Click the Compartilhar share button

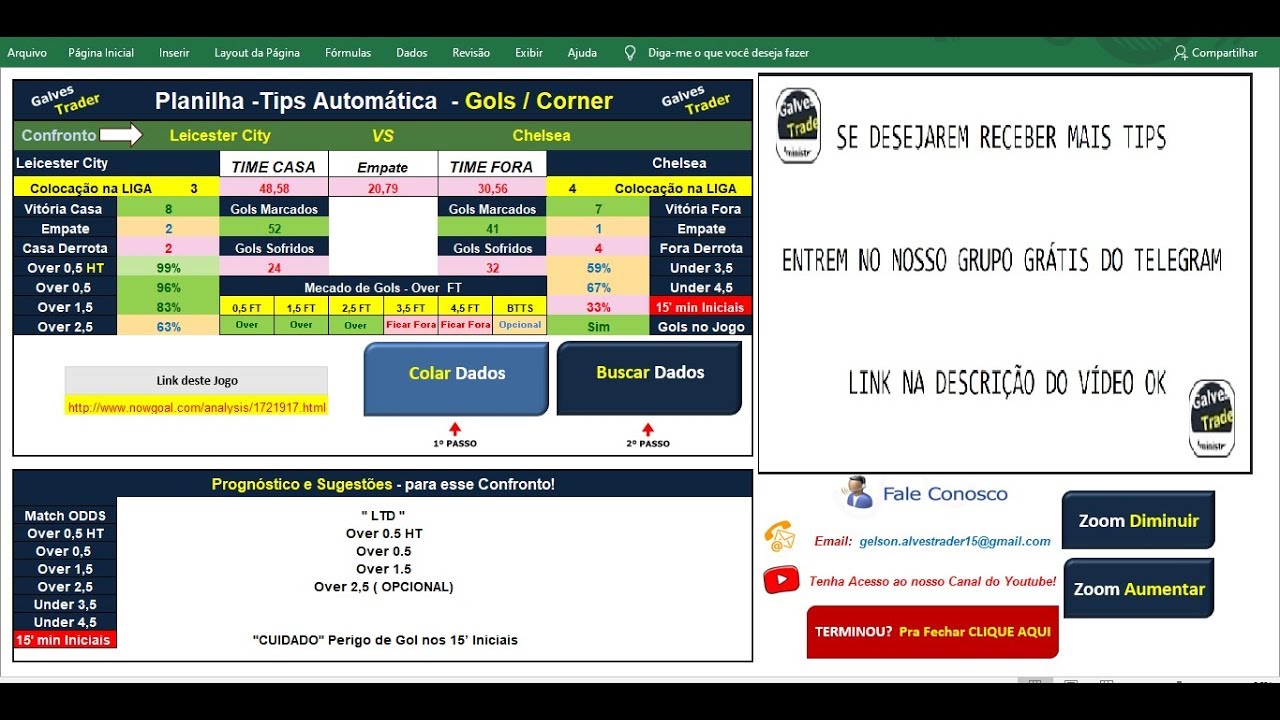pyautogui.click(x=1216, y=53)
